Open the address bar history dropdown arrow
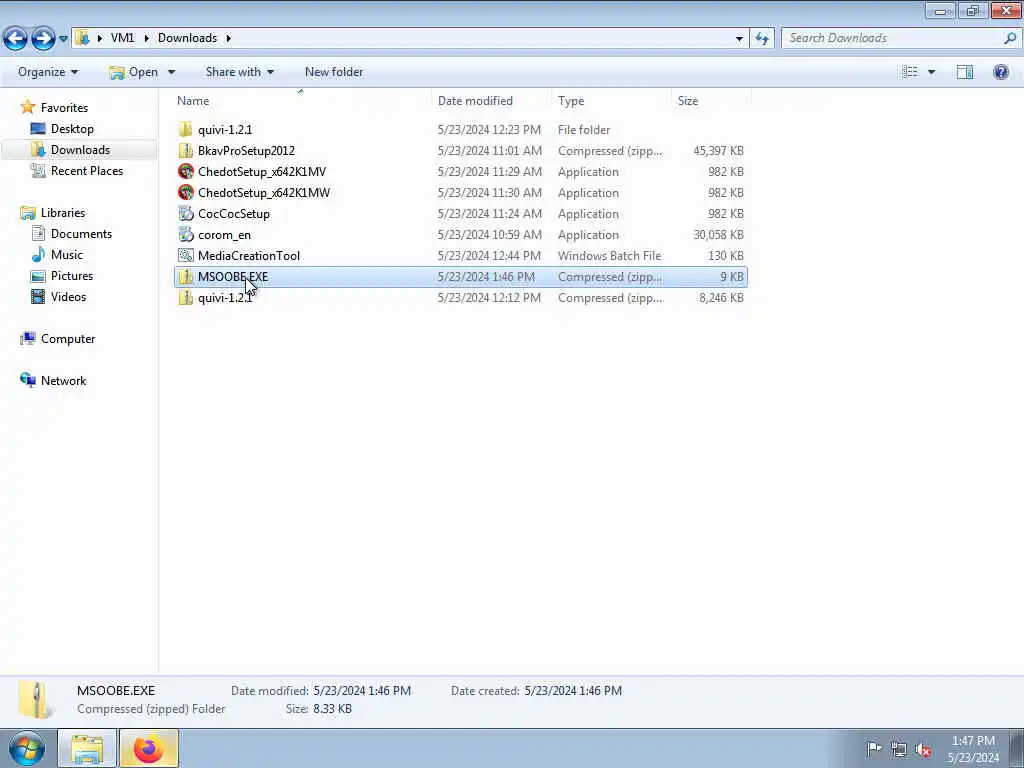The image size is (1024, 768). tap(739, 39)
